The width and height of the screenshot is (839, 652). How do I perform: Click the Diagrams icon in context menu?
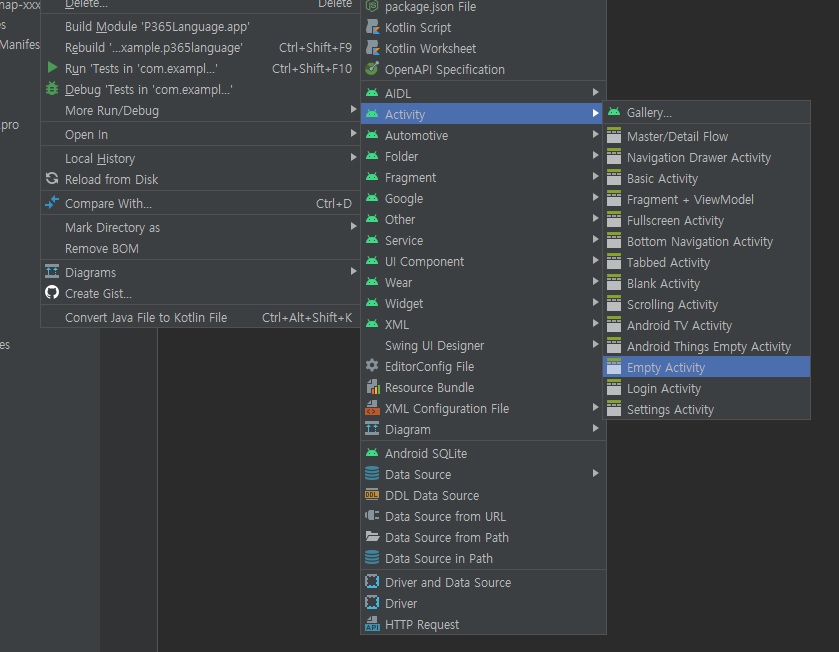click(52, 271)
